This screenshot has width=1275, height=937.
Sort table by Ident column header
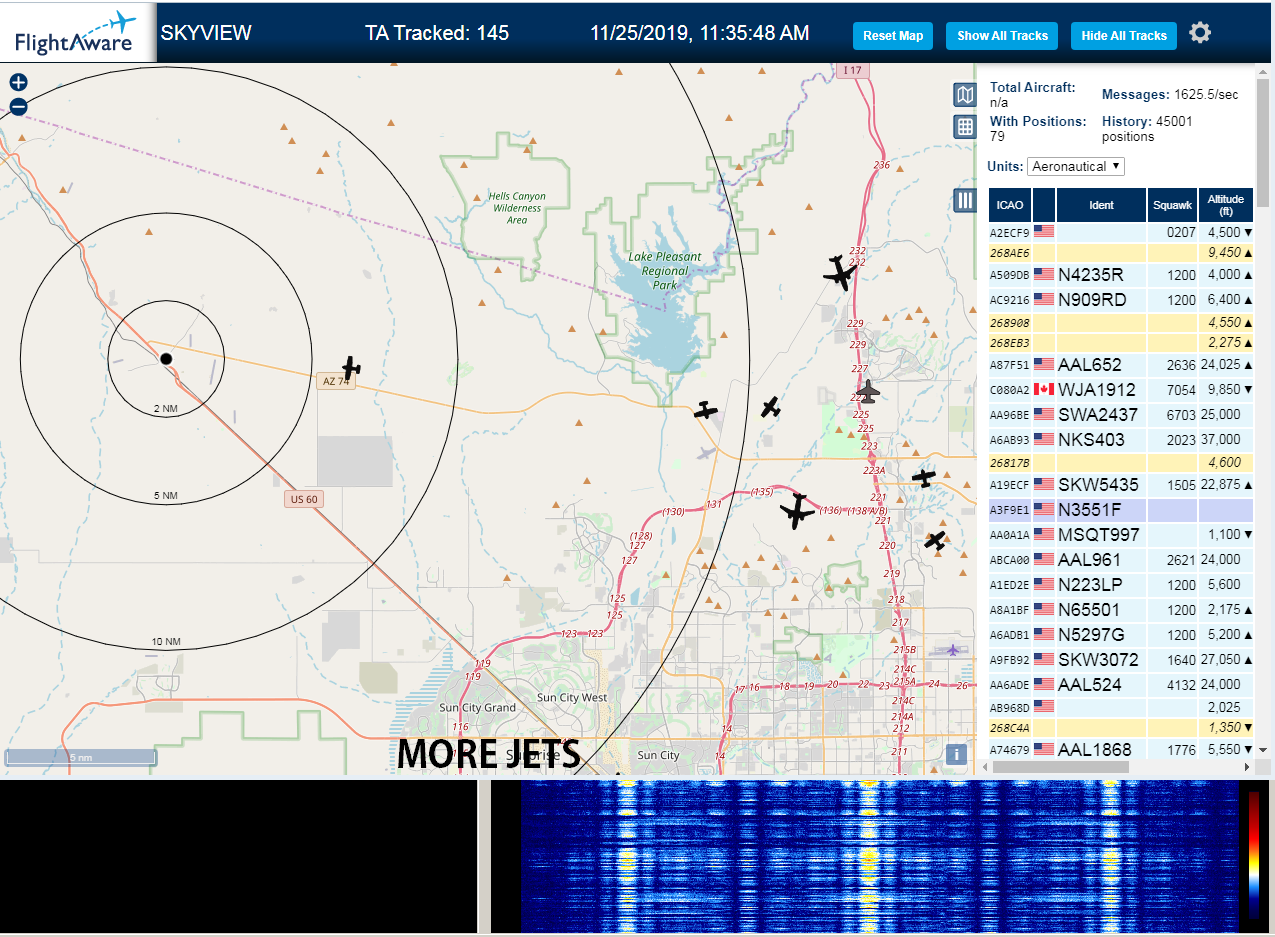[x=1101, y=205]
